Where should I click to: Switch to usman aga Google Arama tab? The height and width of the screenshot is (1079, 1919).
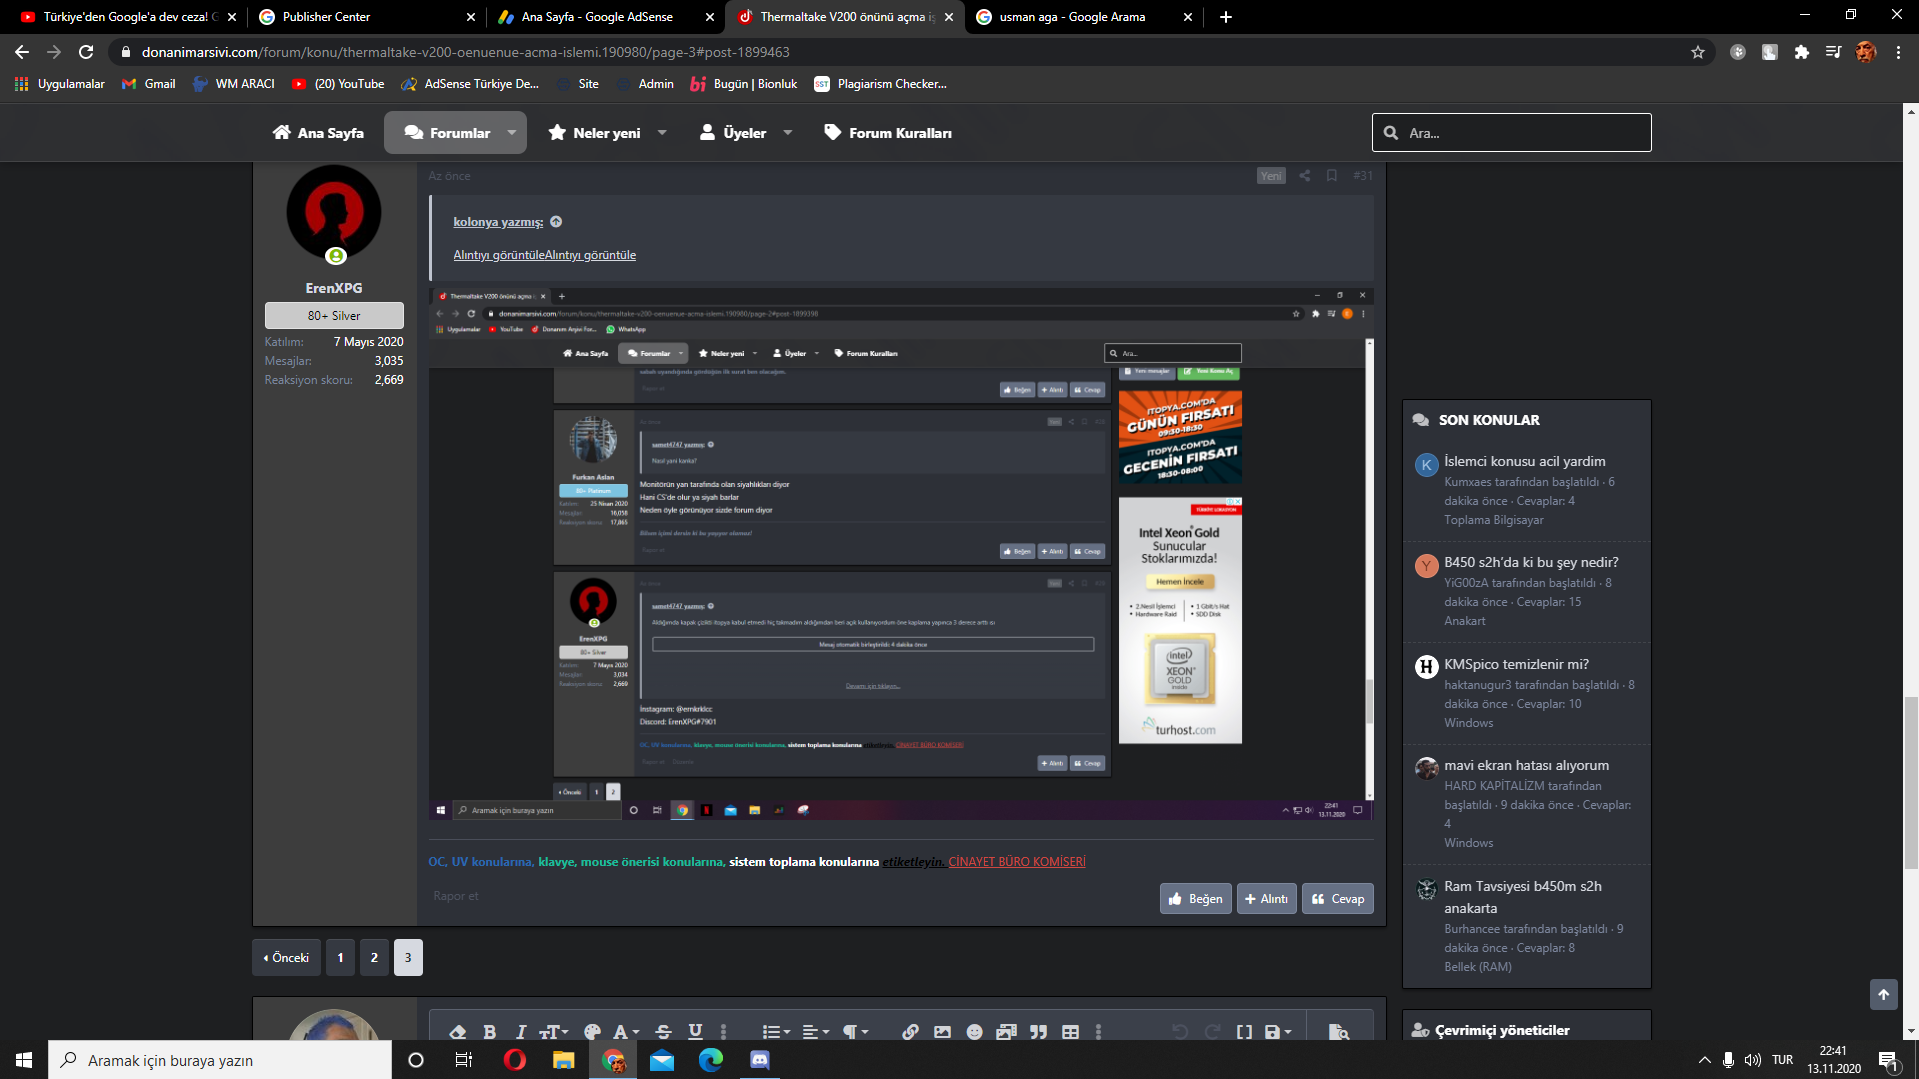(x=1084, y=17)
